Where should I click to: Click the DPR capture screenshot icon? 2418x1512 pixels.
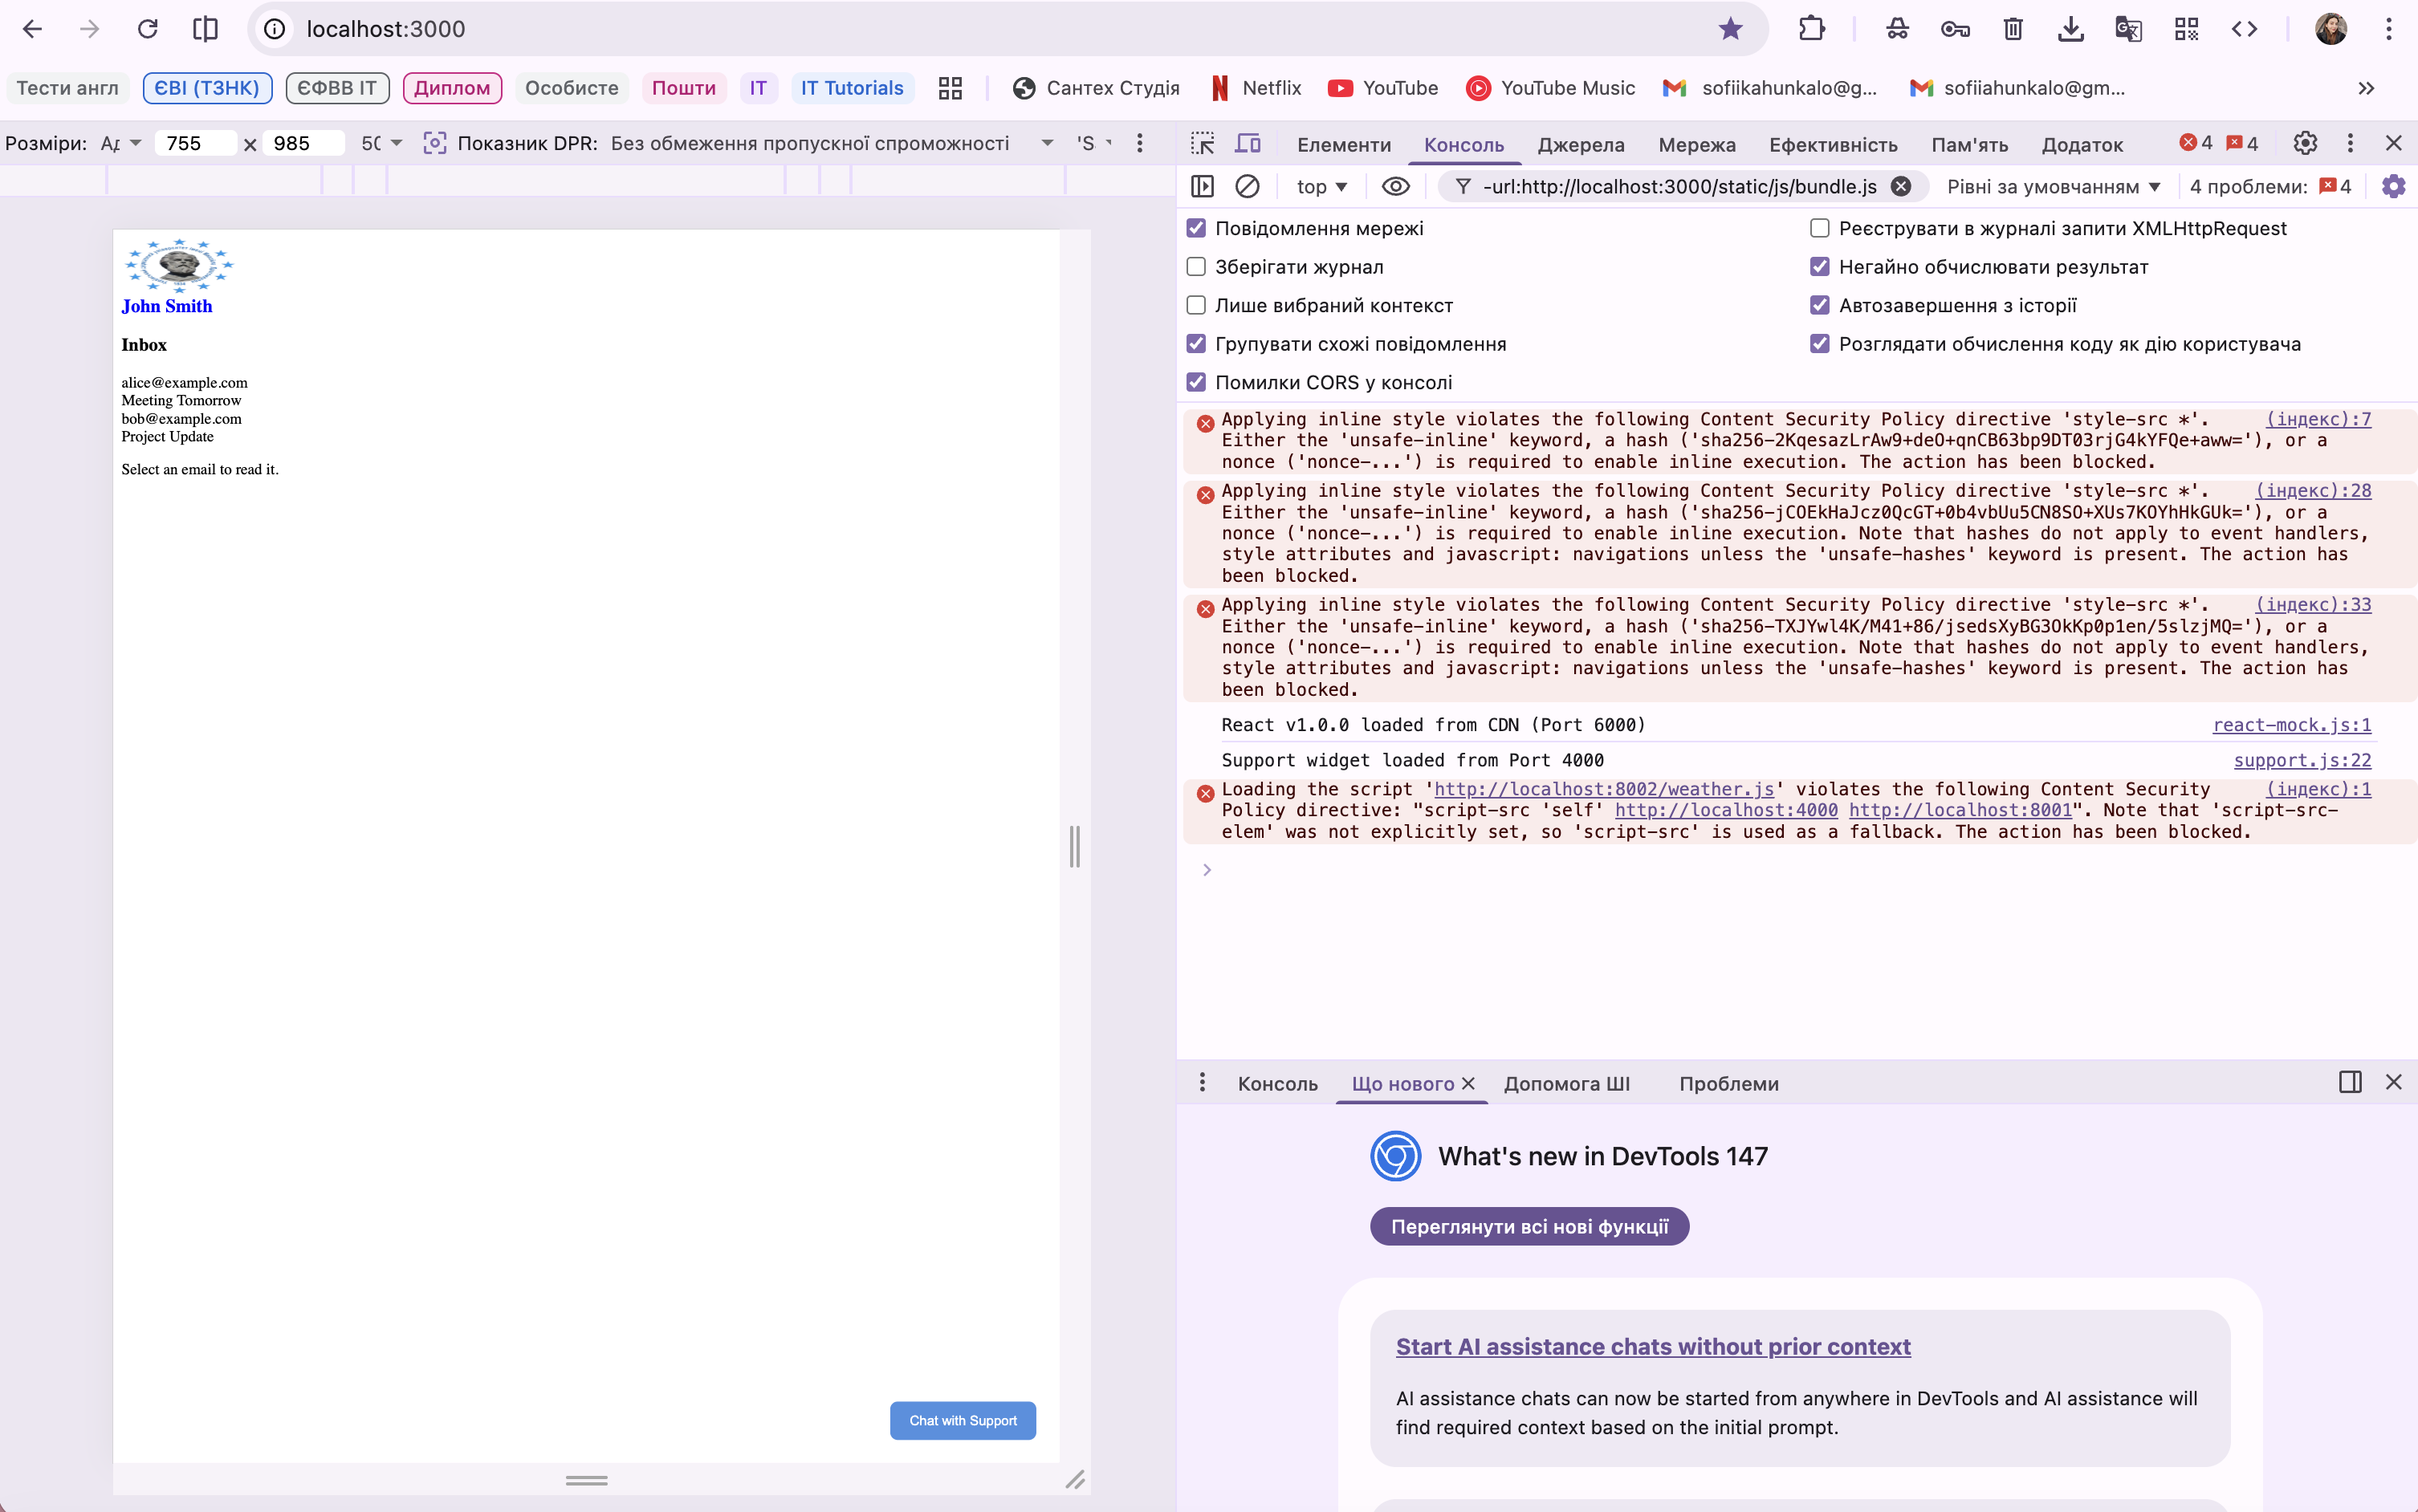point(434,143)
